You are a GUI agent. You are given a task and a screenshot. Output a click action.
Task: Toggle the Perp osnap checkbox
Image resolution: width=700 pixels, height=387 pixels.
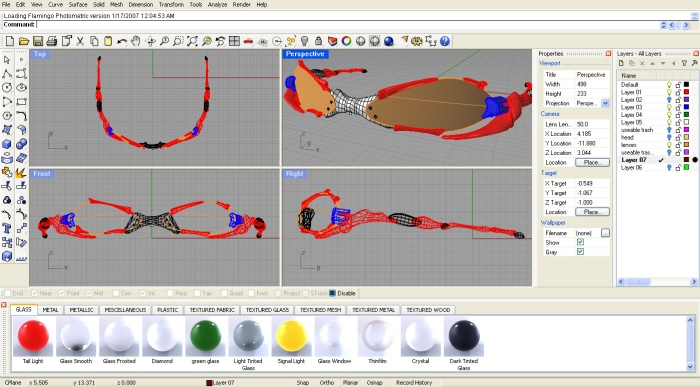point(170,293)
